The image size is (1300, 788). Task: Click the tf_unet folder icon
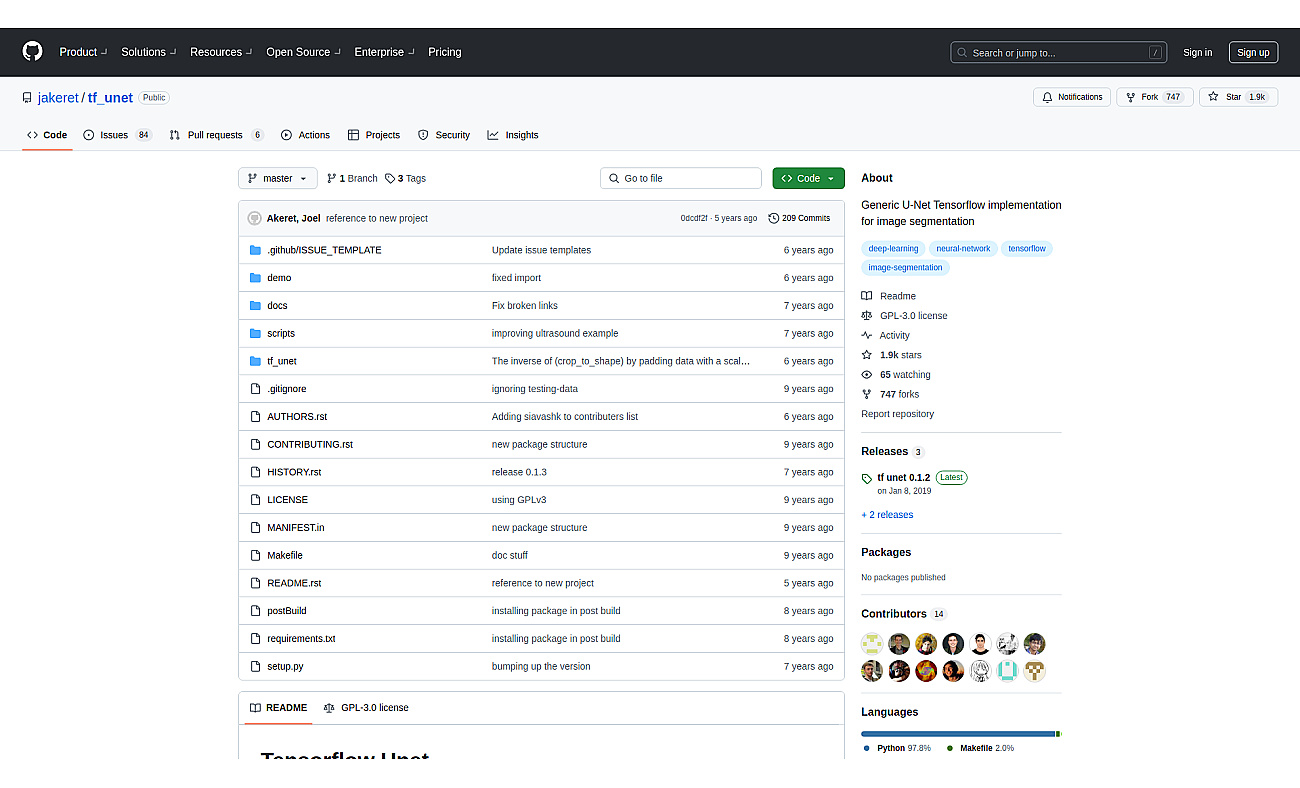255,361
